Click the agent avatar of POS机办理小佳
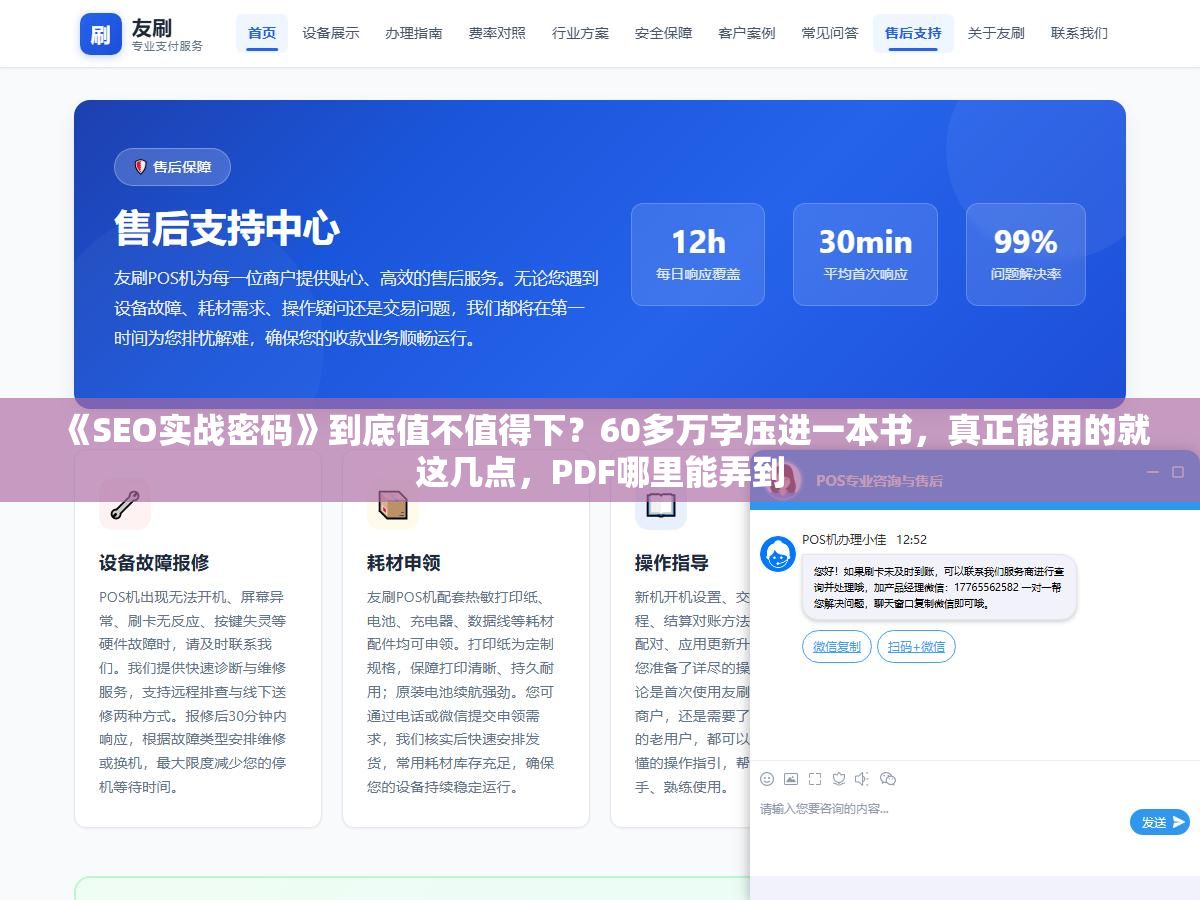 (778, 554)
